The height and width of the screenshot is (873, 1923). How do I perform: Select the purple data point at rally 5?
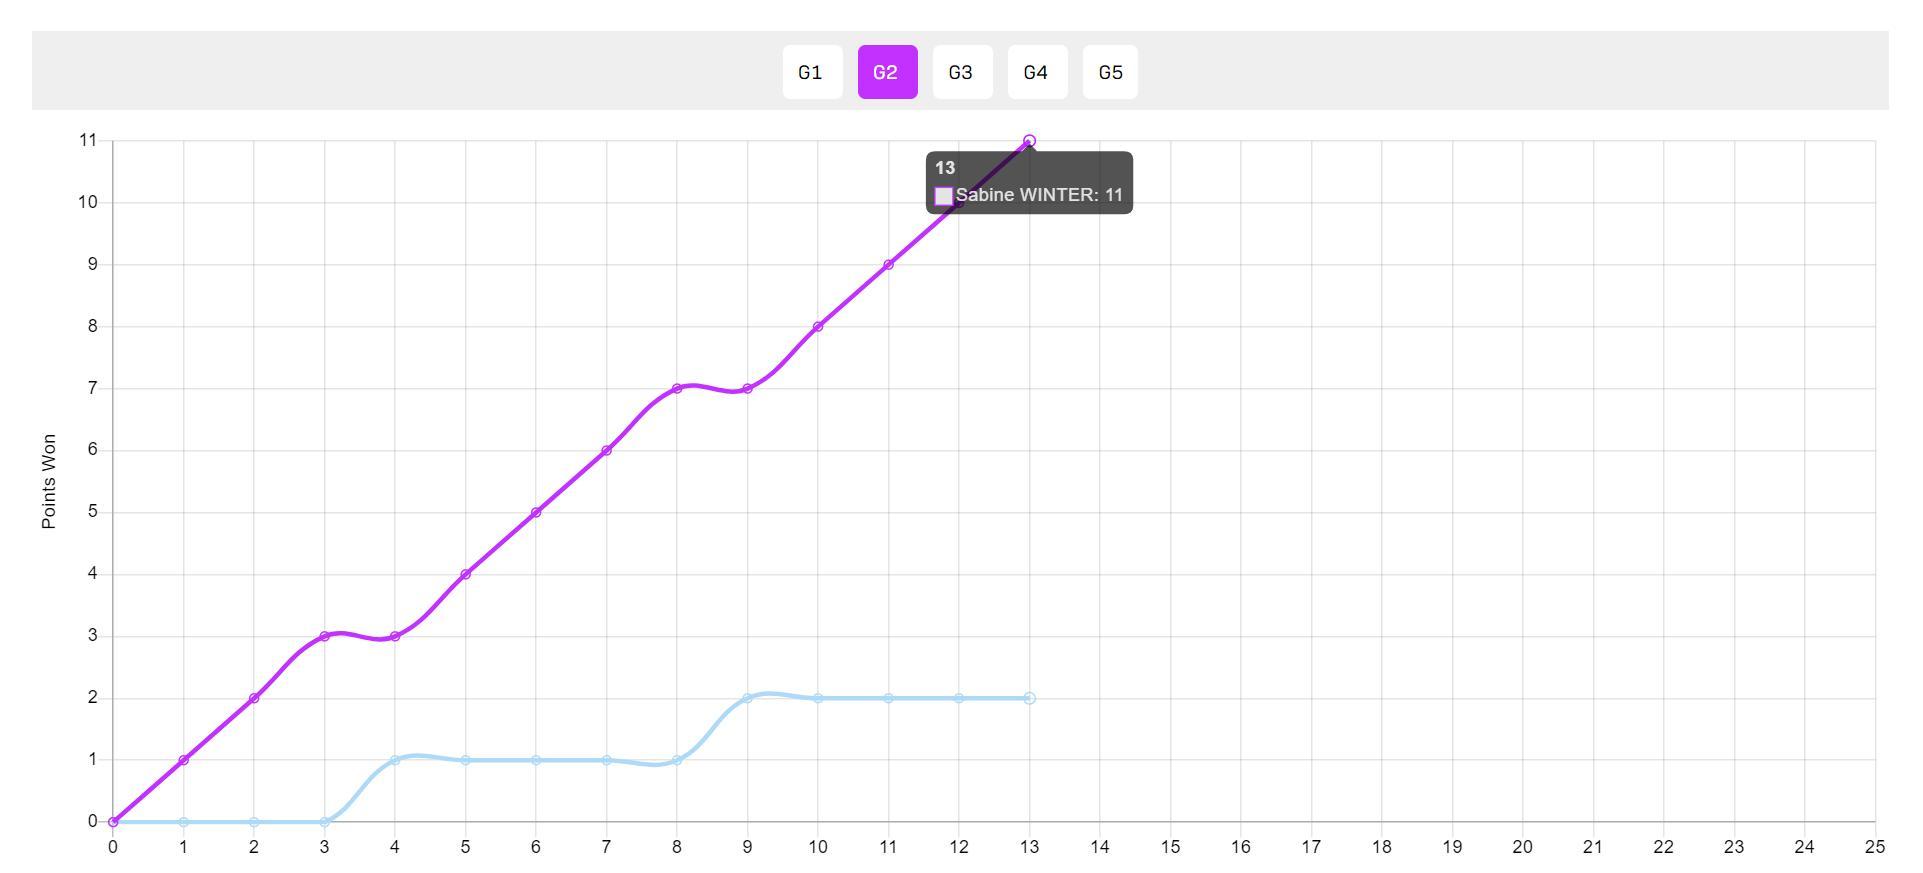pyautogui.click(x=465, y=574)
